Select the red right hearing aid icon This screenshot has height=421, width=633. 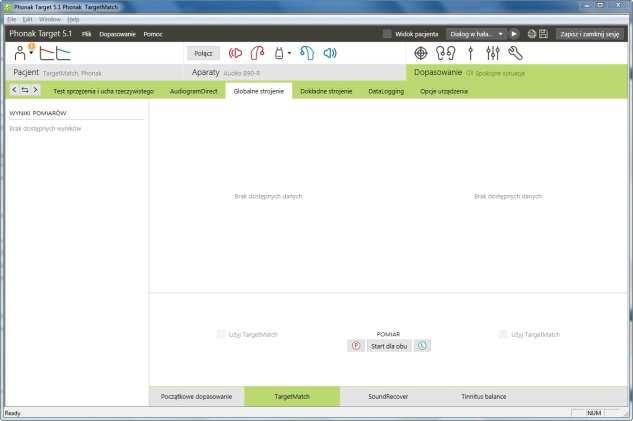click(x=258, y=53)
